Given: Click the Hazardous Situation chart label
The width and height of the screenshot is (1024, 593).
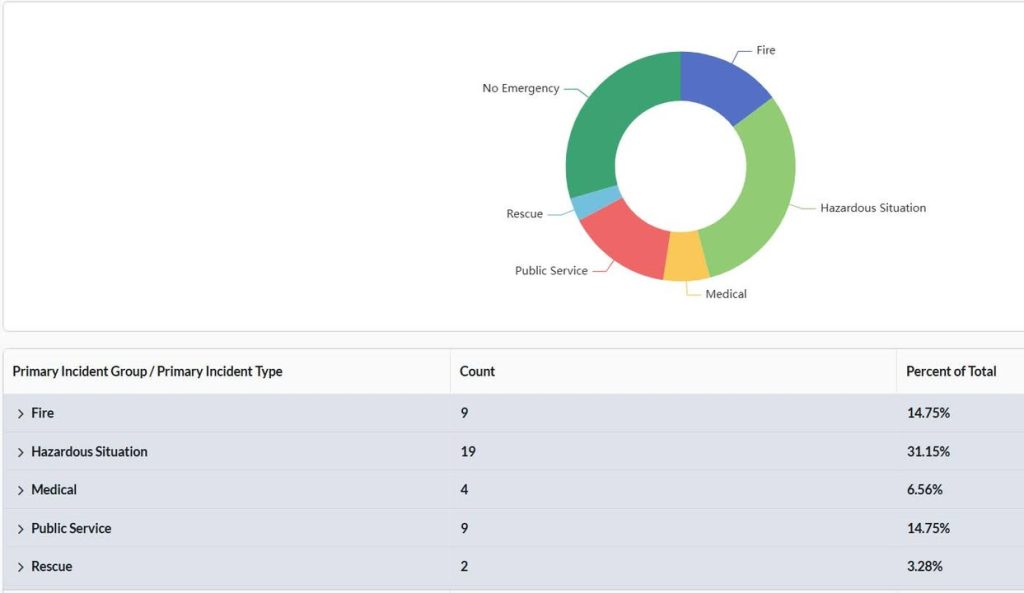Looking at the screenshot, I should 872,208.
